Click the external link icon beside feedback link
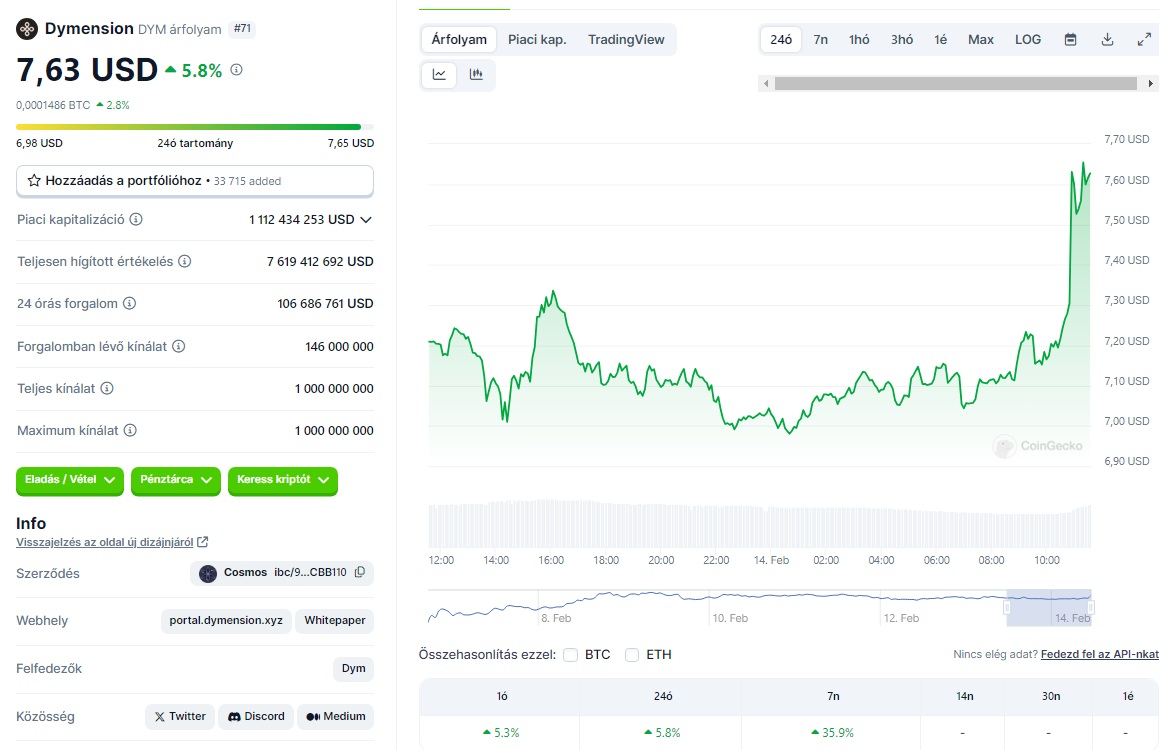The image size is (1162, 750). (202, 542)
